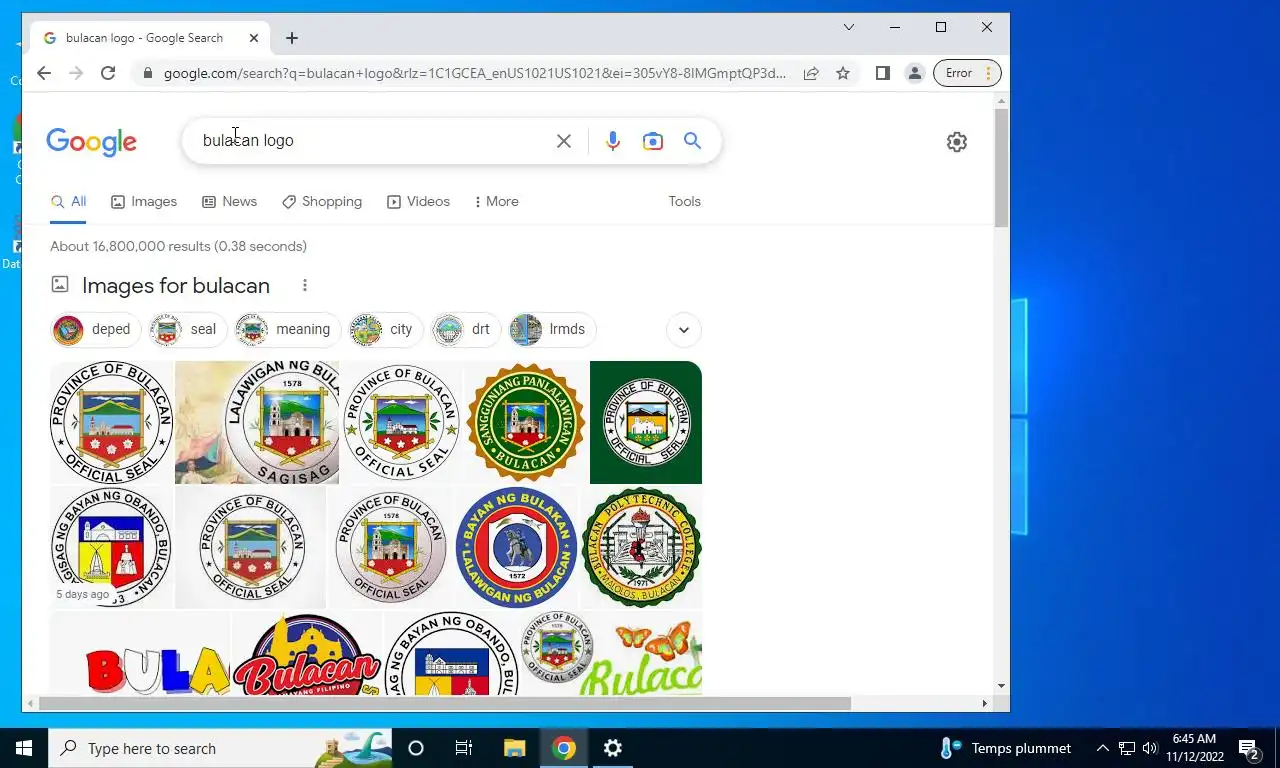Reload the page with refresh icon

(108, 73)
